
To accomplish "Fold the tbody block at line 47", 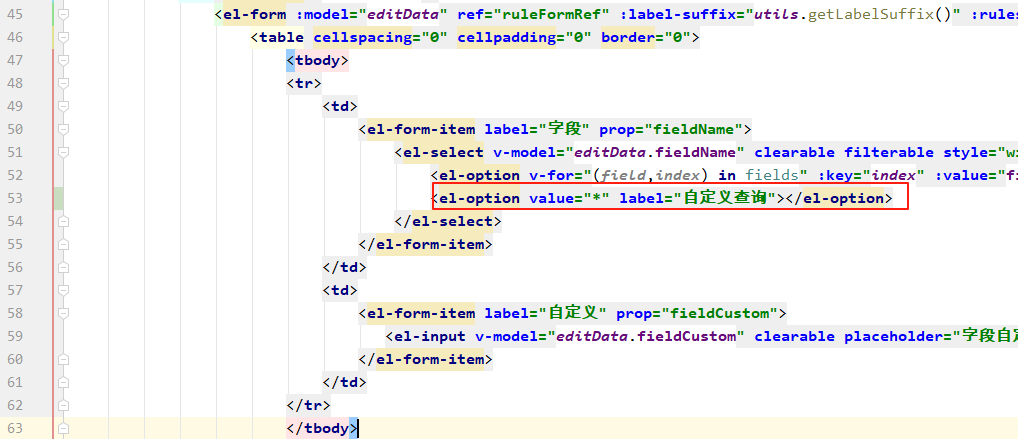I will [x=64, y=61].
